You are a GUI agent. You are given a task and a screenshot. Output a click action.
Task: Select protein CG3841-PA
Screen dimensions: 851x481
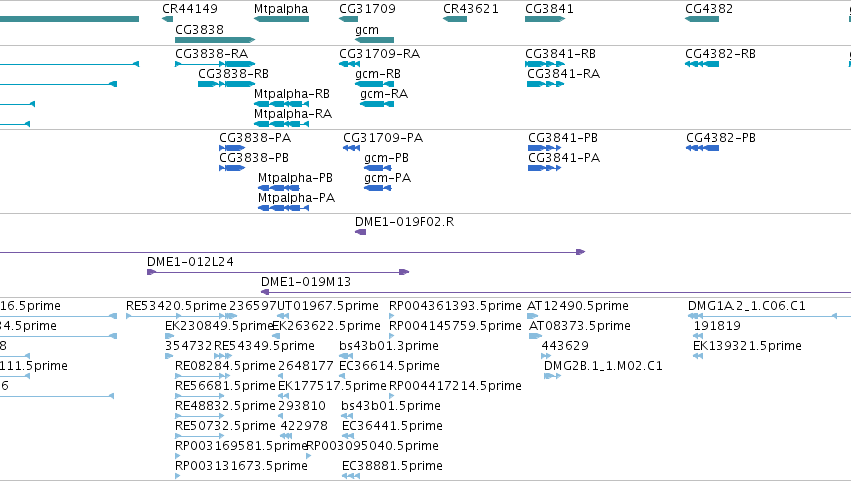point(564,158)
